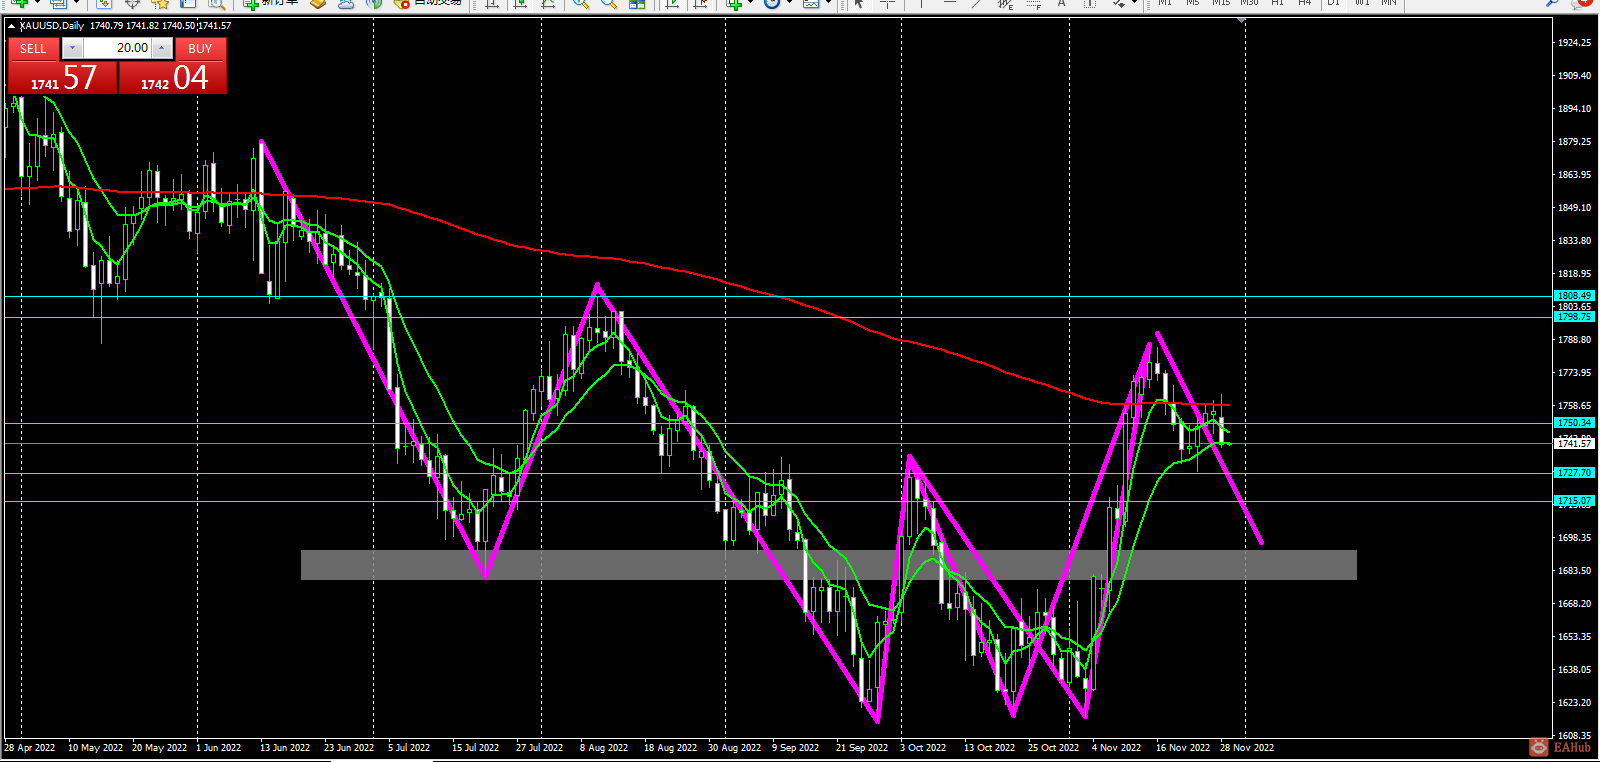Toggle the AutoTrading toolbar button
1600x762 pixels.
coord(427,4)
